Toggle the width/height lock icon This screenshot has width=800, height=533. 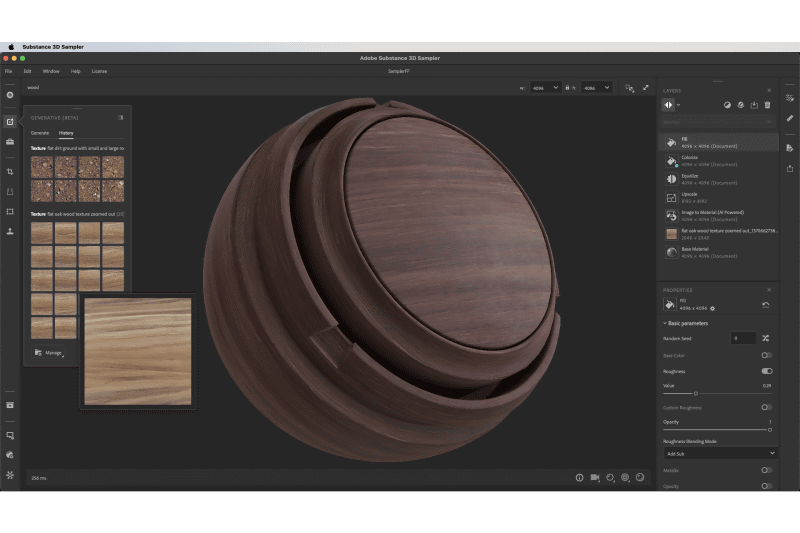(x=567, y=88)
